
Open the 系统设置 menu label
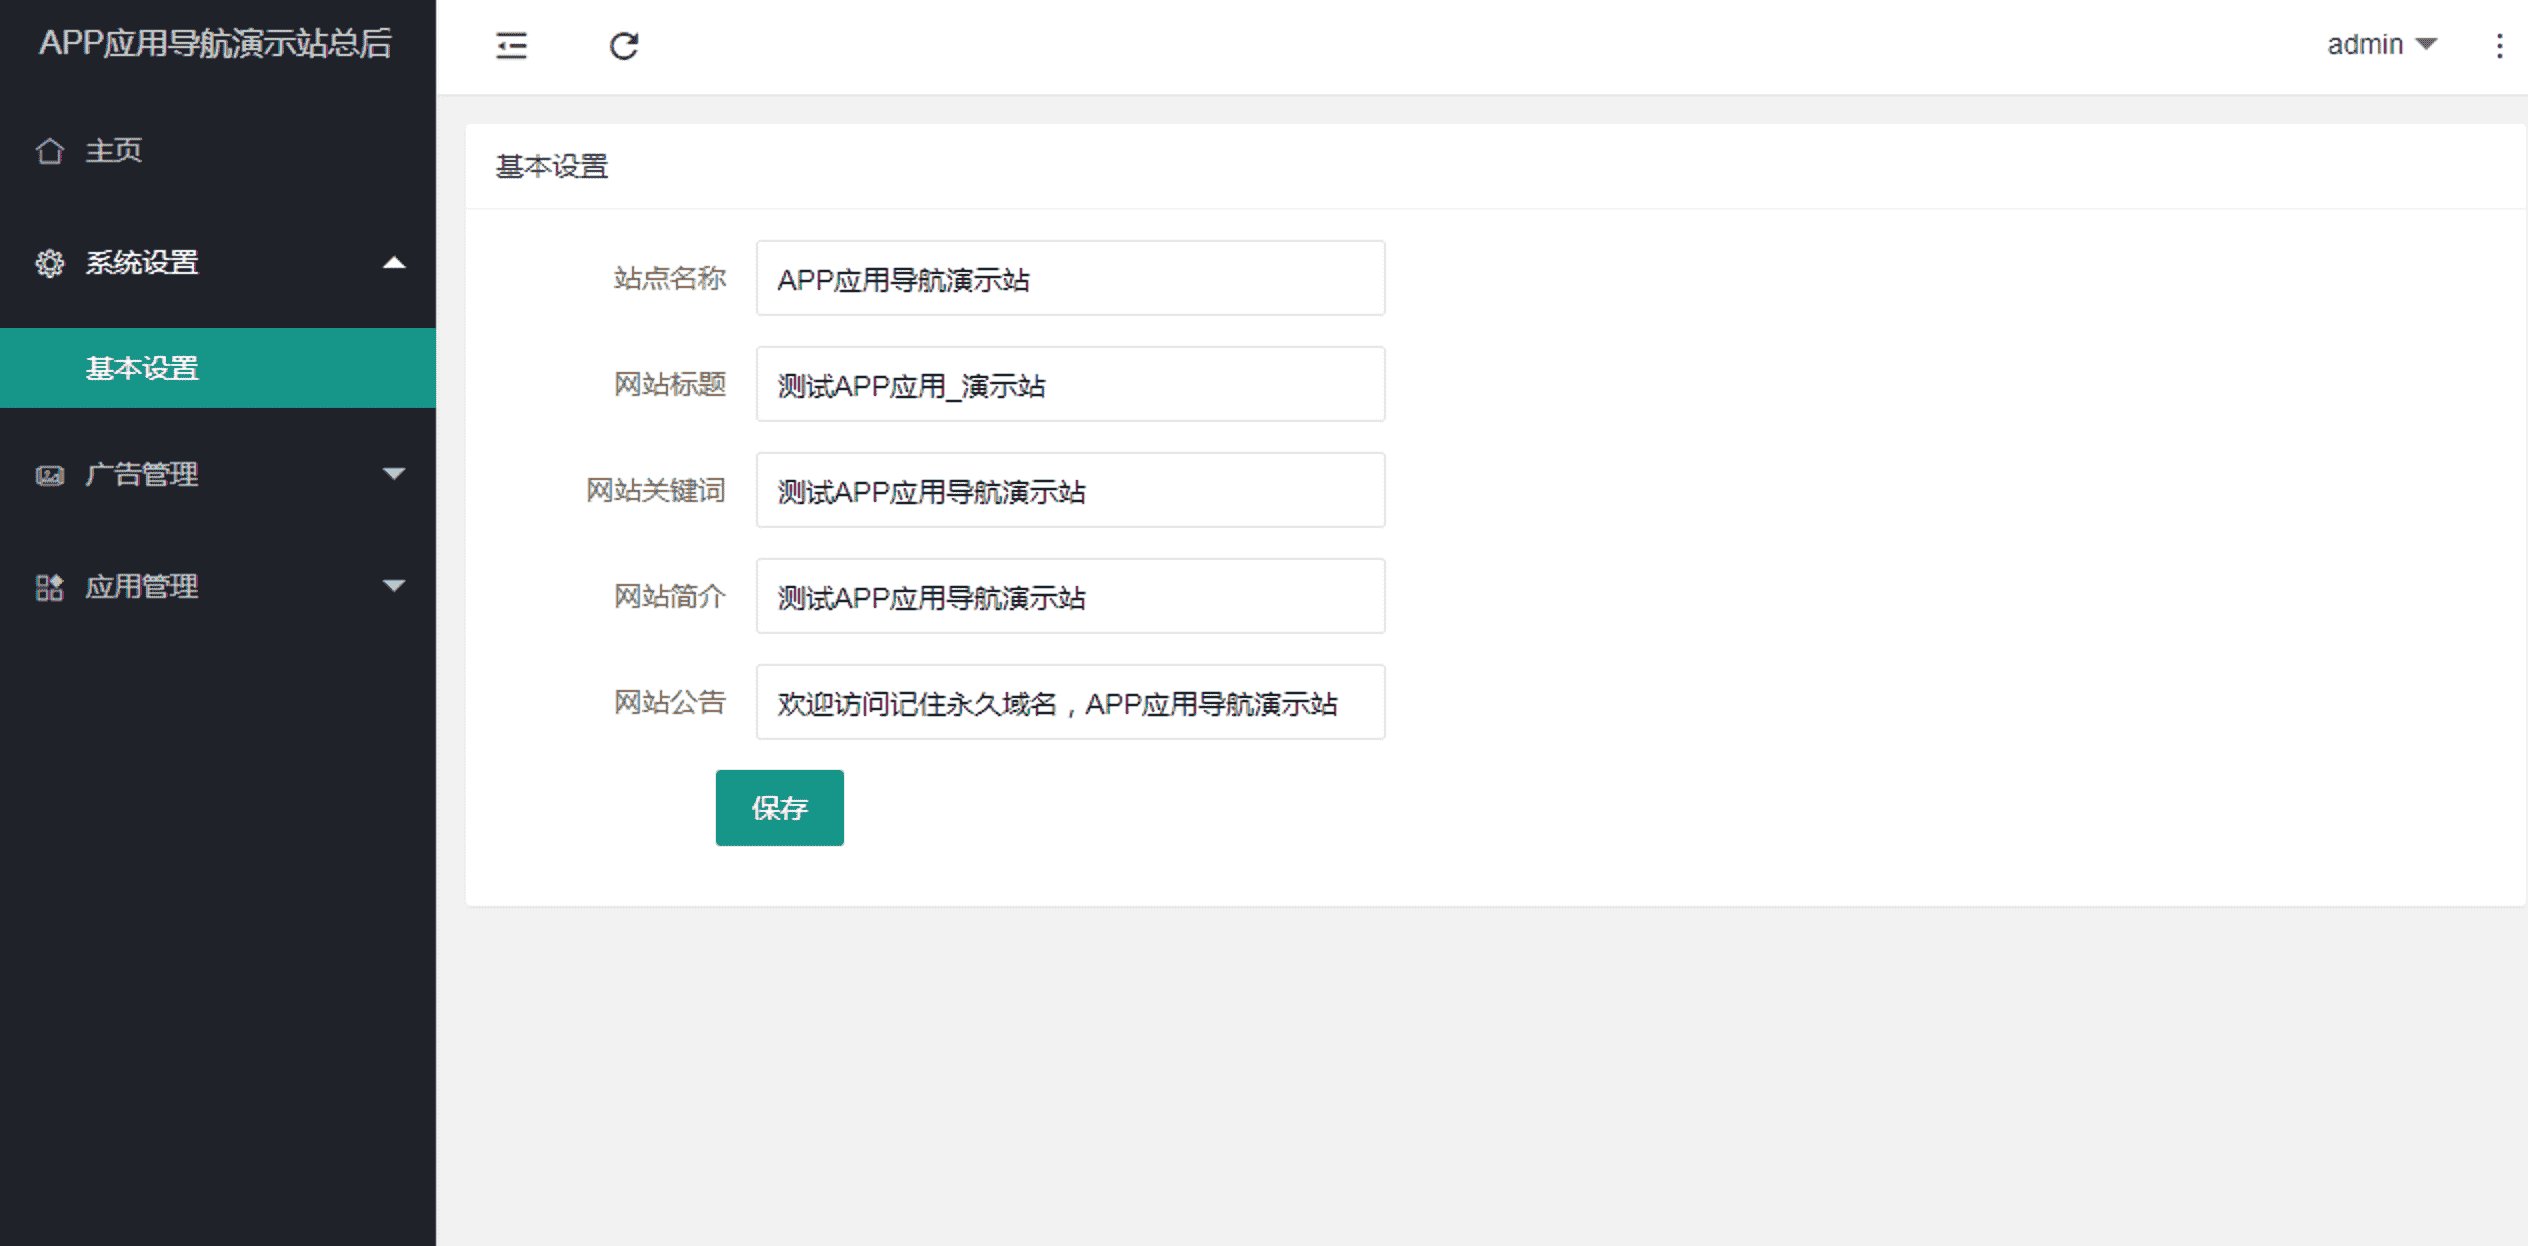coord(142,263)
